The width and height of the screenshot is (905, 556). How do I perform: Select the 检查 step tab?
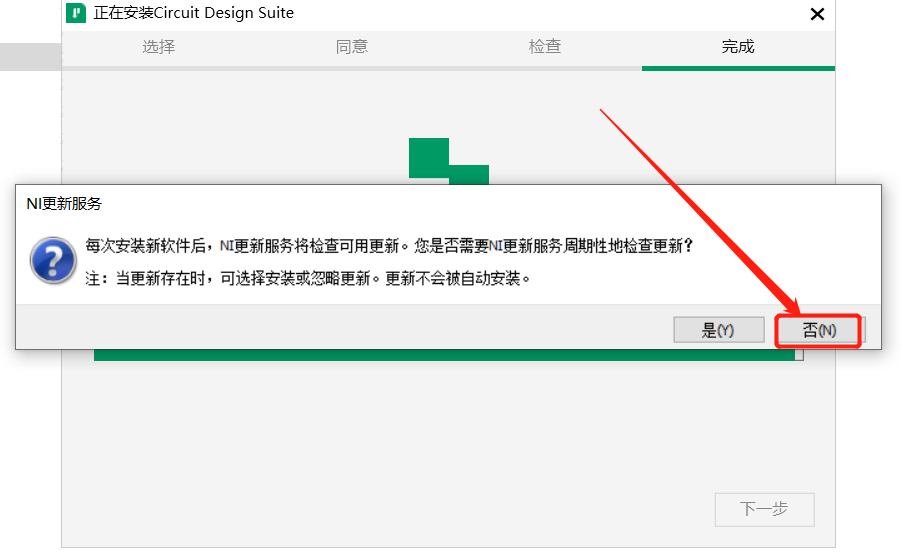545,47
